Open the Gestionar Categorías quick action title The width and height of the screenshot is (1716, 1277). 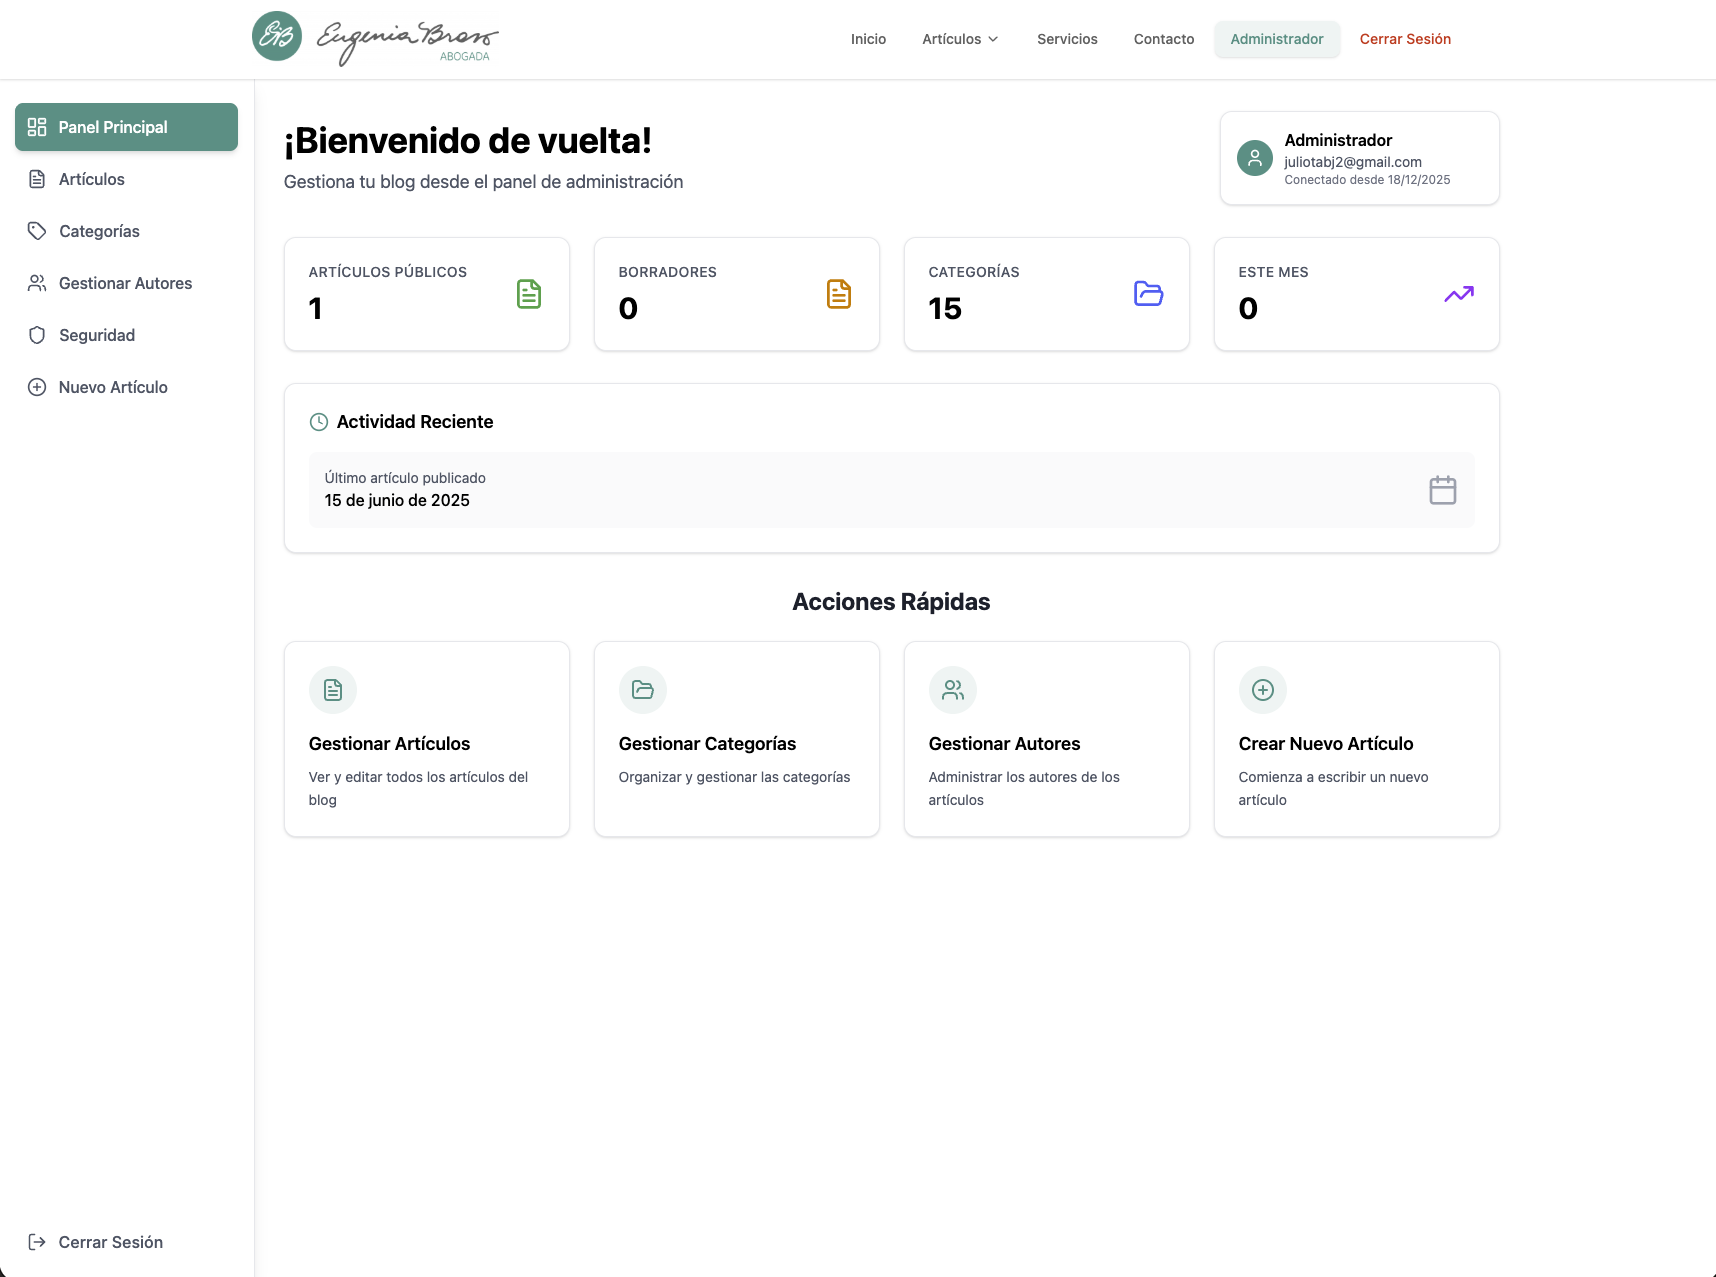tap(707, 744)
